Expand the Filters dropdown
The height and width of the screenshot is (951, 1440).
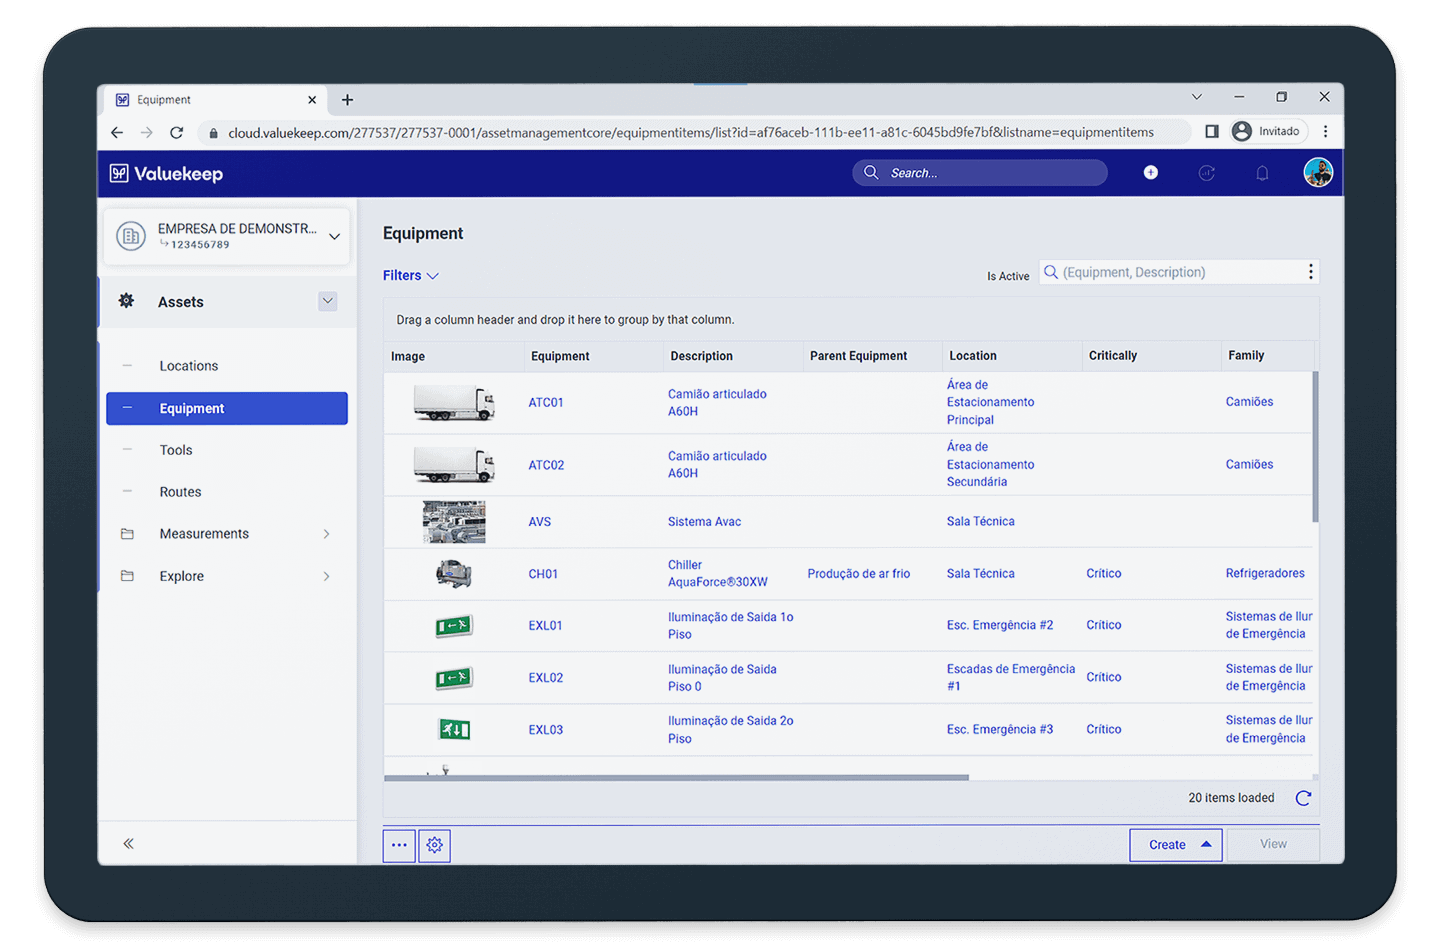pos(410,276)
